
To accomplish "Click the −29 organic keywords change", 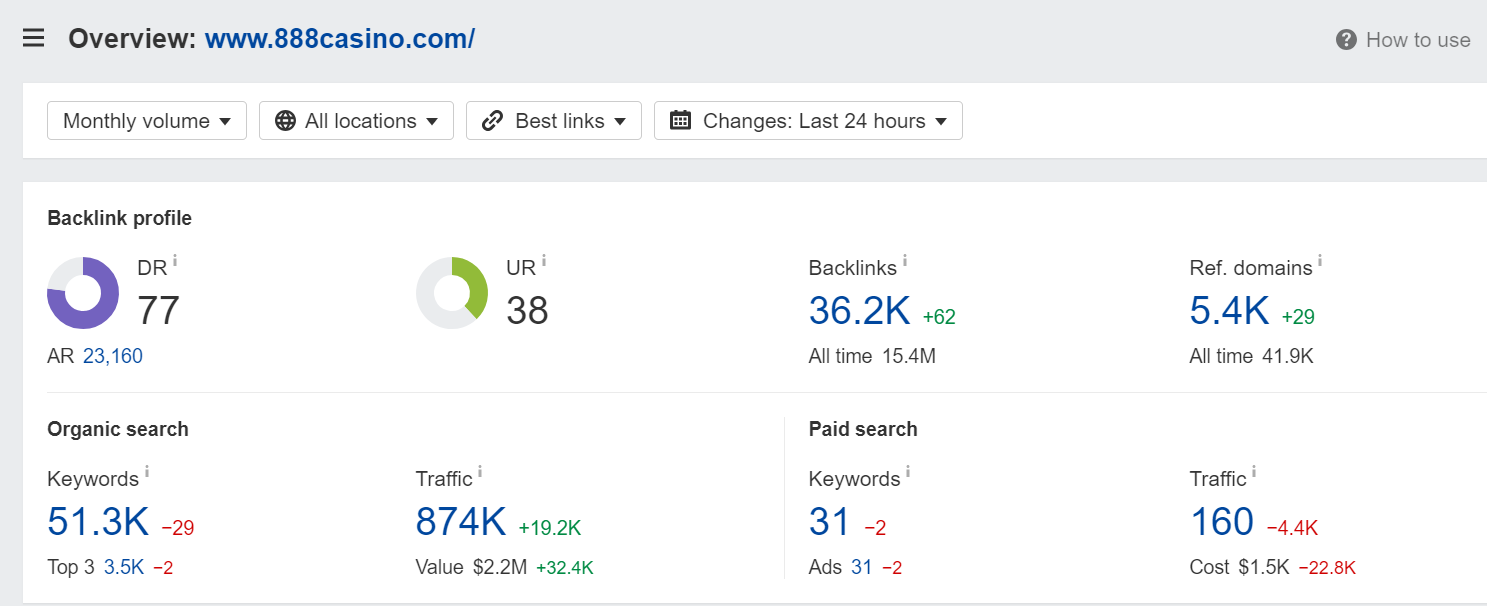I will (178, 528).
